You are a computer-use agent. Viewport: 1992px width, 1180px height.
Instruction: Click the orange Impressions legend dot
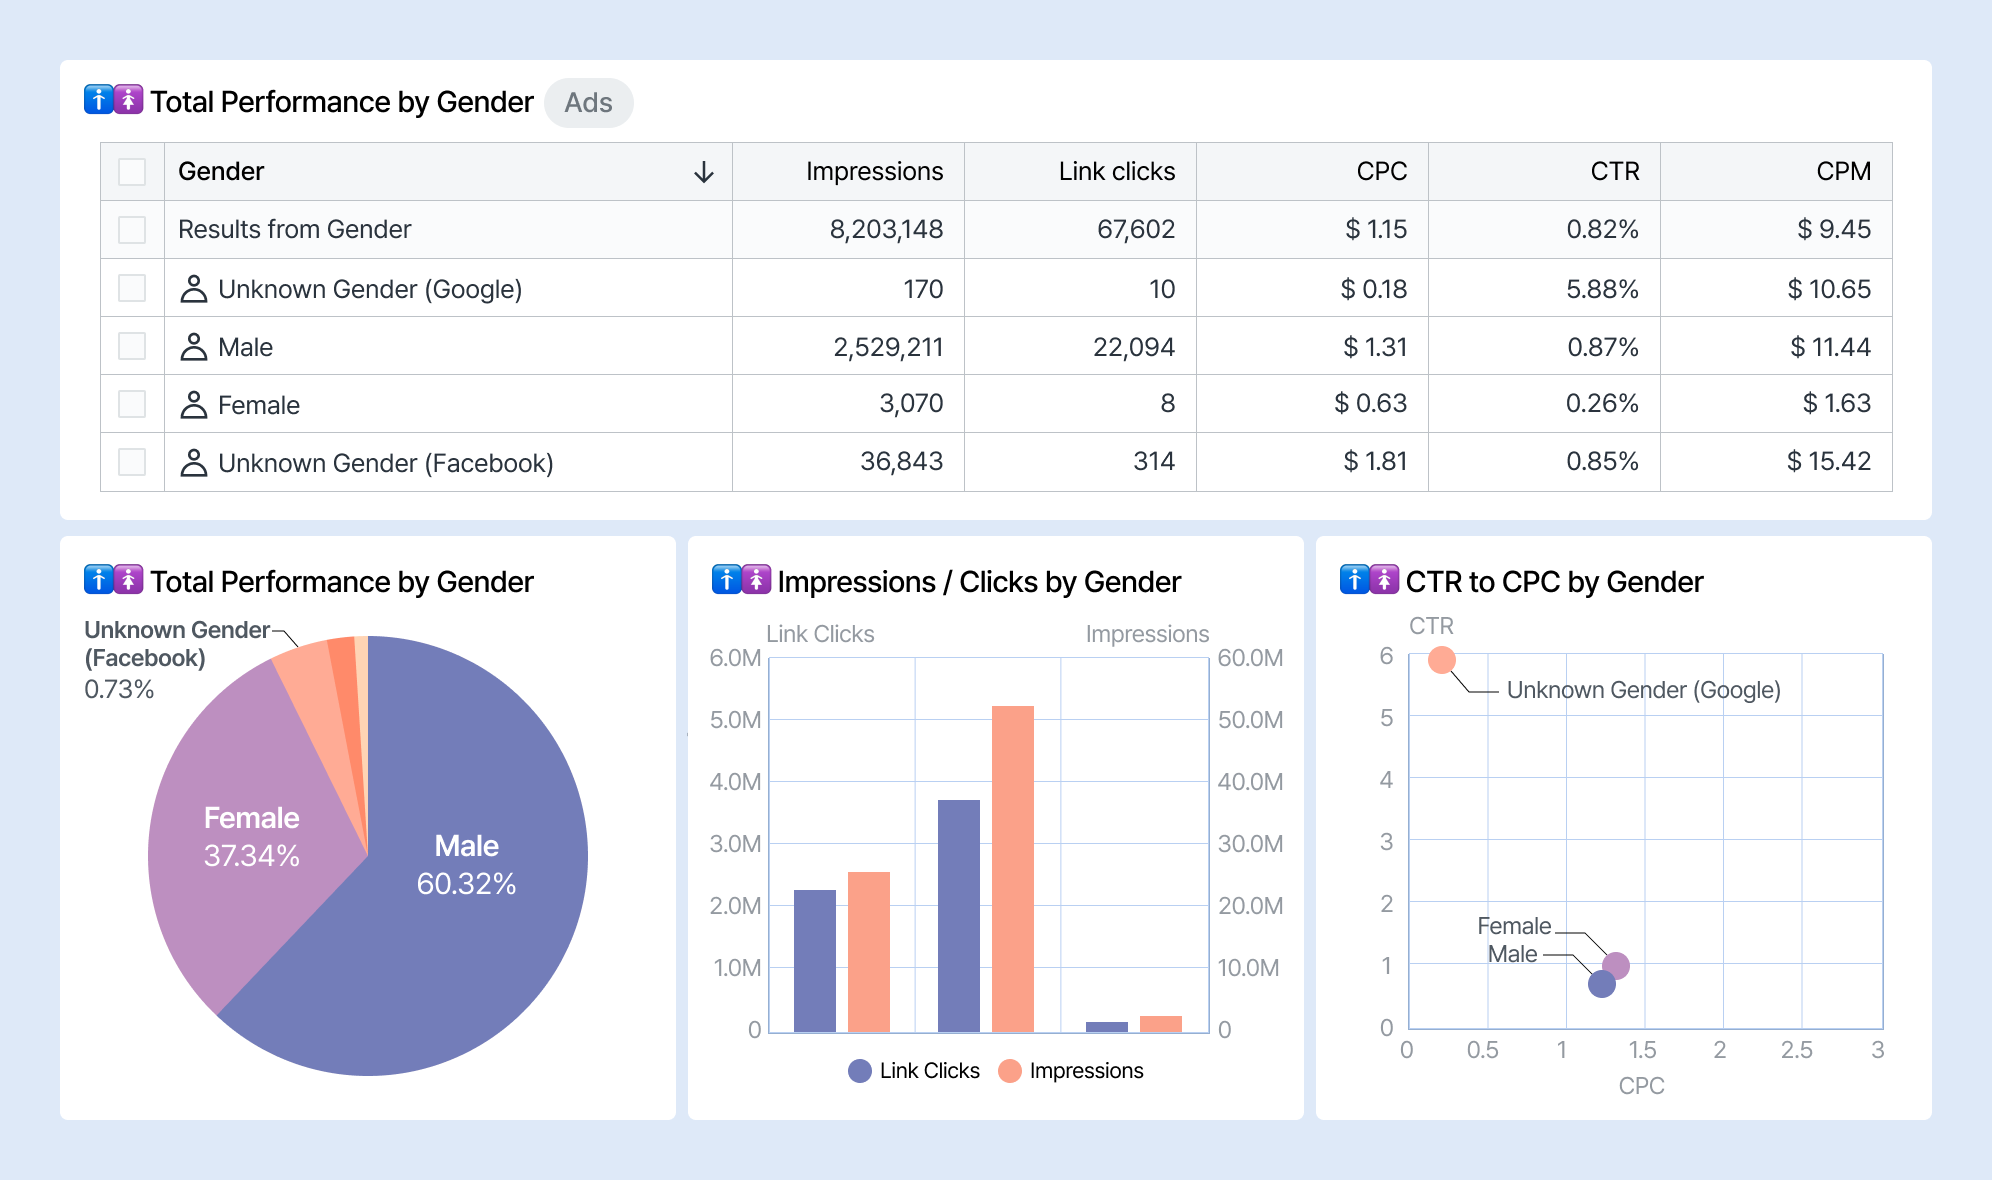(1009, 1070)
